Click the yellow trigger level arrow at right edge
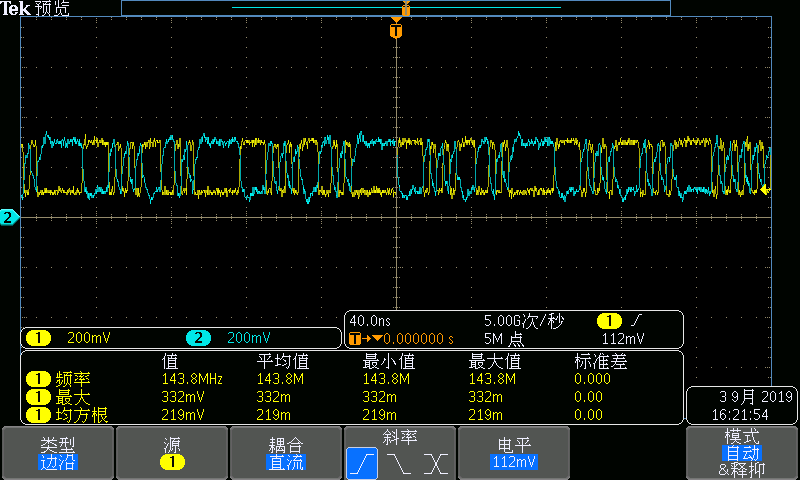800x480 pixels. (x=765, y=190)
